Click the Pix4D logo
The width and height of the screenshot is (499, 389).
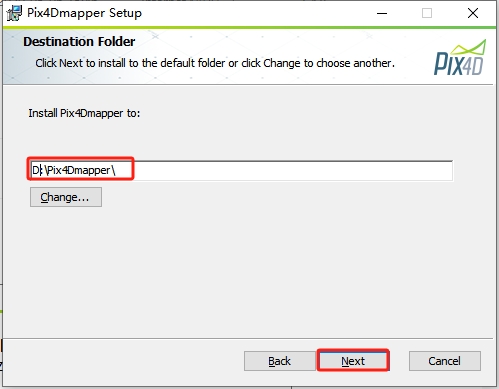tap(460, 58)
